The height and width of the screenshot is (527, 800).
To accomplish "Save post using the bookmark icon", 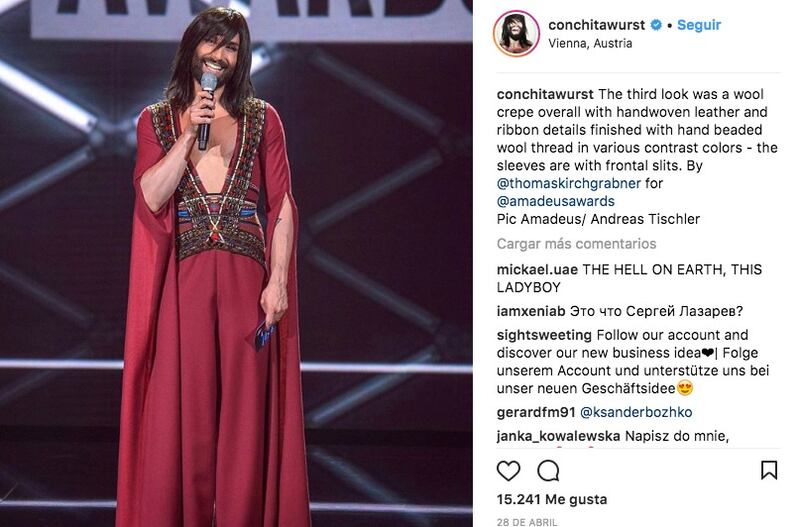I will coord(769,470).
